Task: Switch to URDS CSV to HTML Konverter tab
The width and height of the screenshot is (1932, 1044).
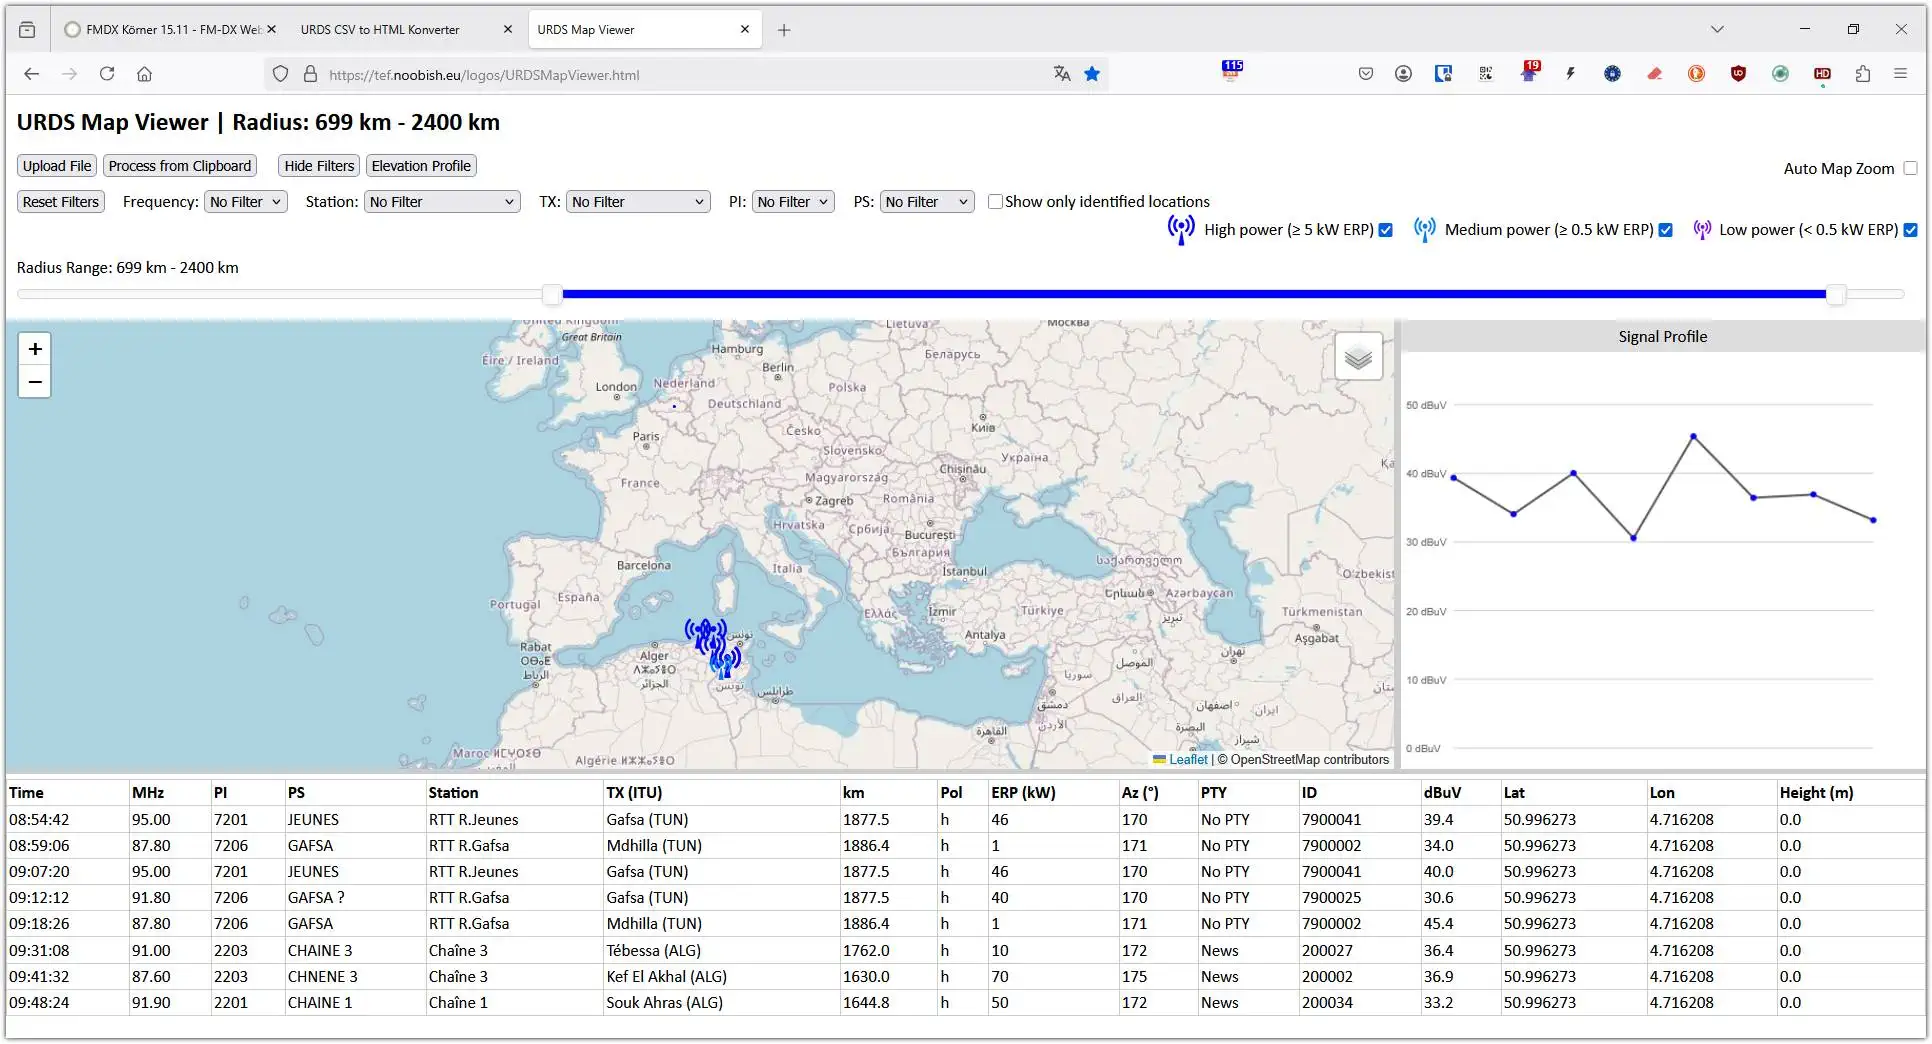Action: point(380,30)
